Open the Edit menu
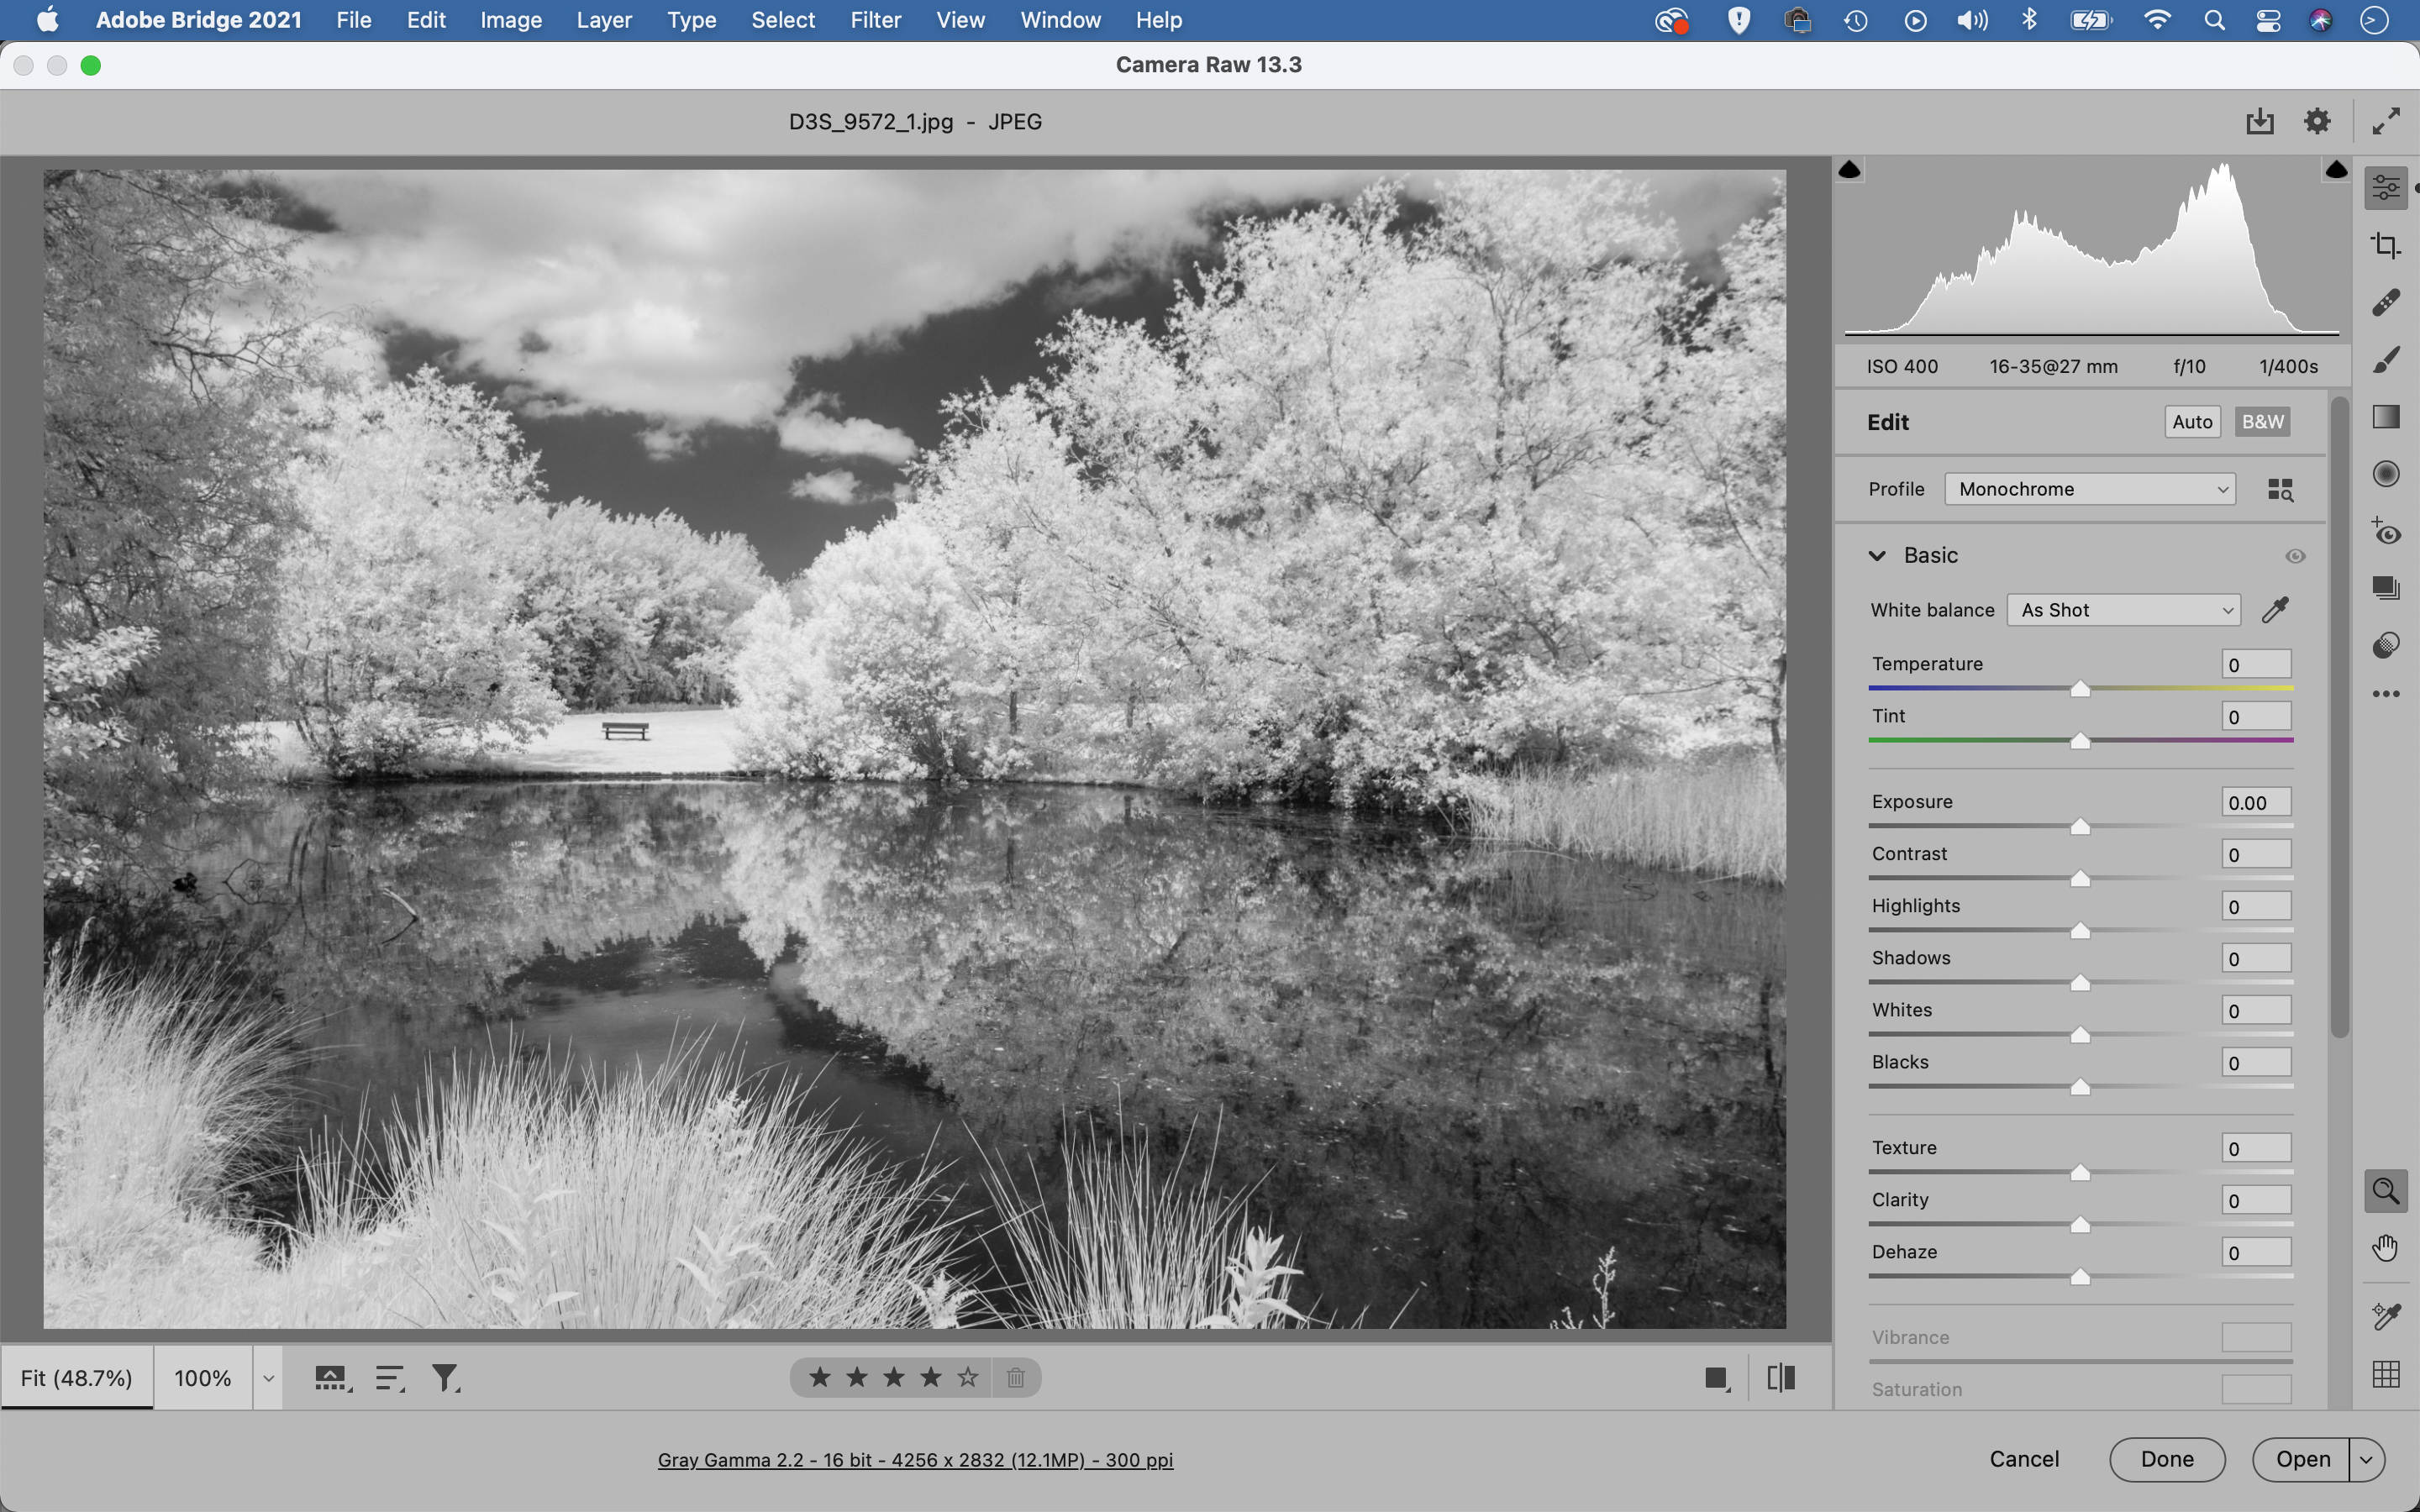This screenshot has height=1512, width=2420. click(426, 20)
